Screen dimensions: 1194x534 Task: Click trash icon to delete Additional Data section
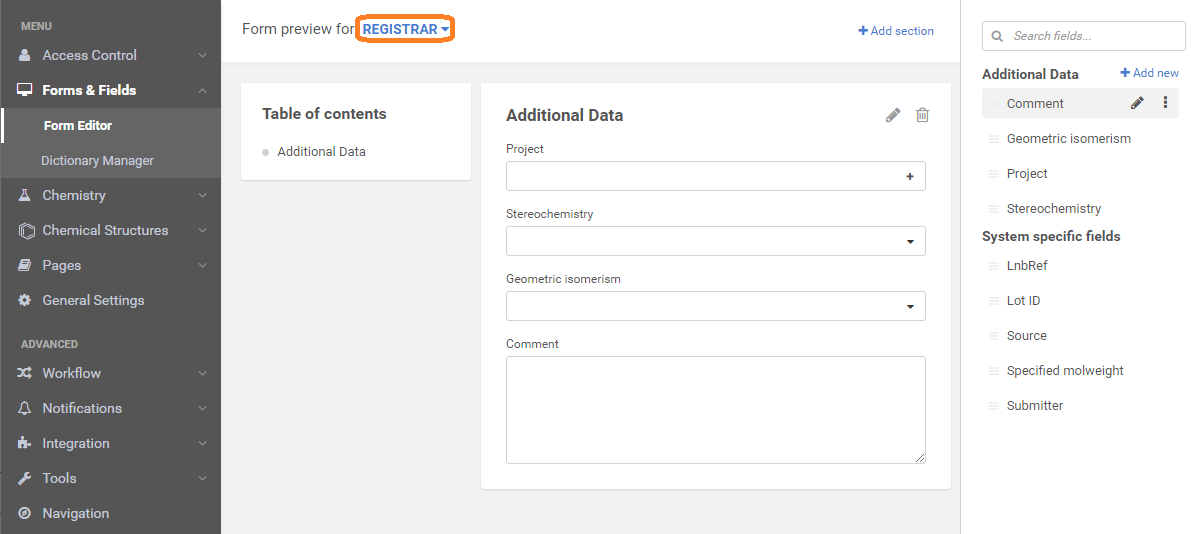(x=922, y=116)
